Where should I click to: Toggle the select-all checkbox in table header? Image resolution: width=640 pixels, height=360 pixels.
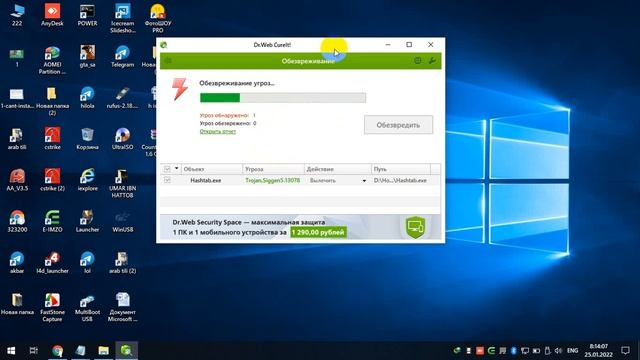coord(167,169)
